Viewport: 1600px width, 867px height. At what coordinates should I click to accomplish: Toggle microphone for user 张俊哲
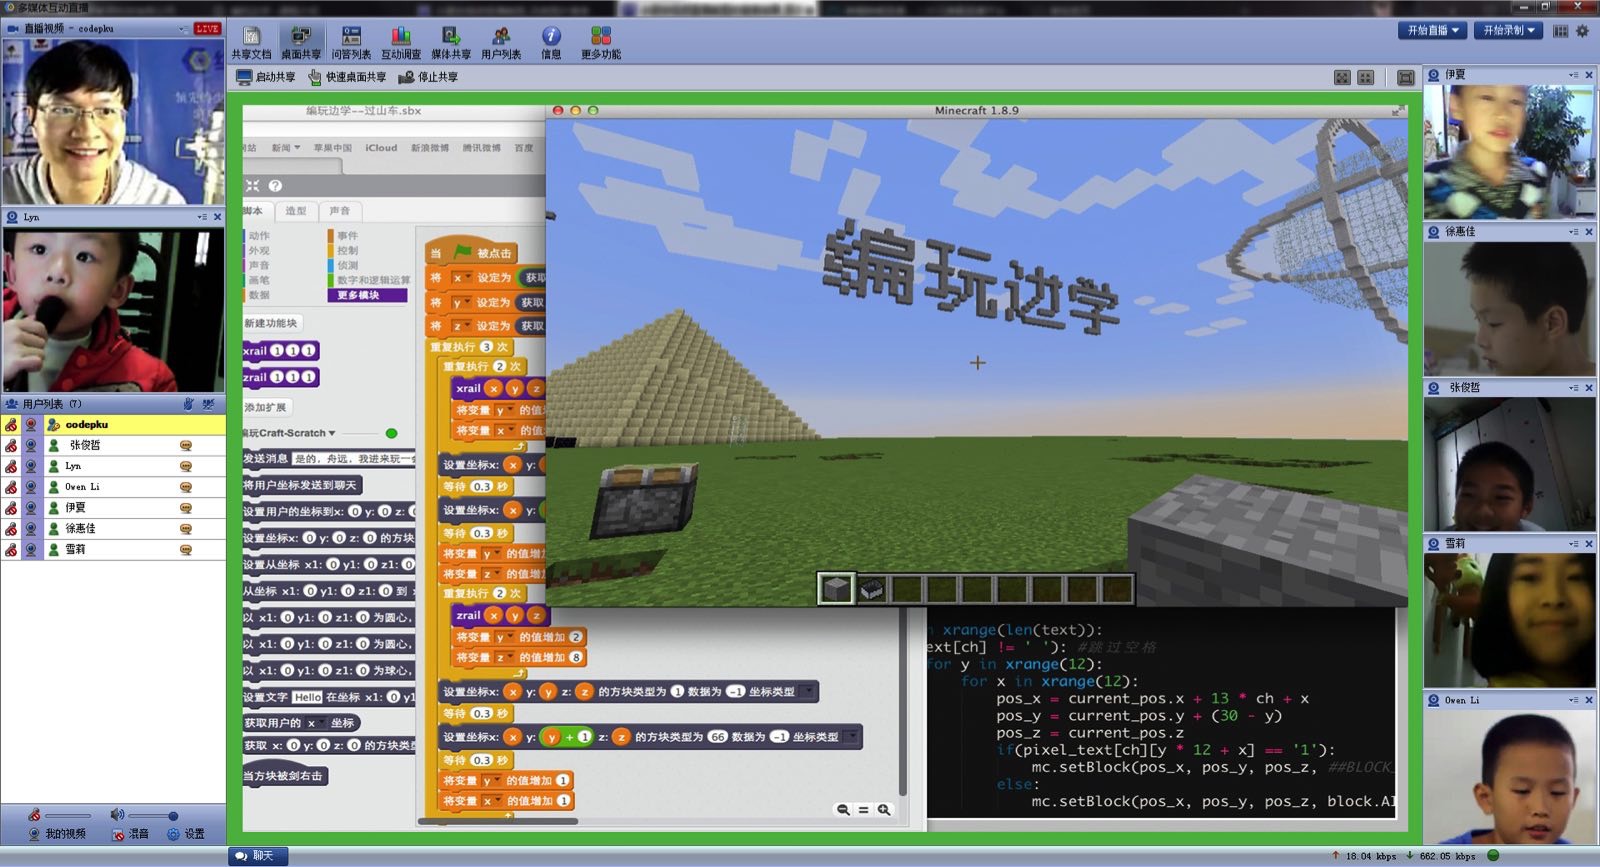coord(11,445)
